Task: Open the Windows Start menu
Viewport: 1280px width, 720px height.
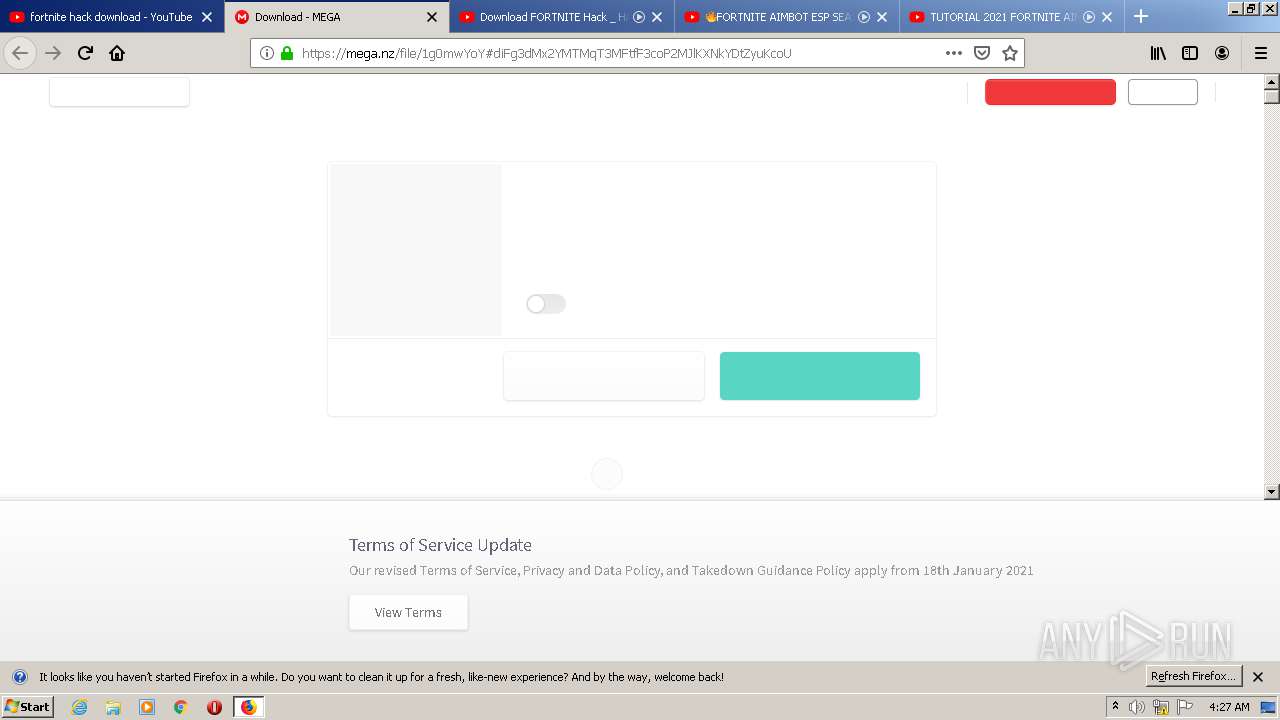Action: click(27, 707)
